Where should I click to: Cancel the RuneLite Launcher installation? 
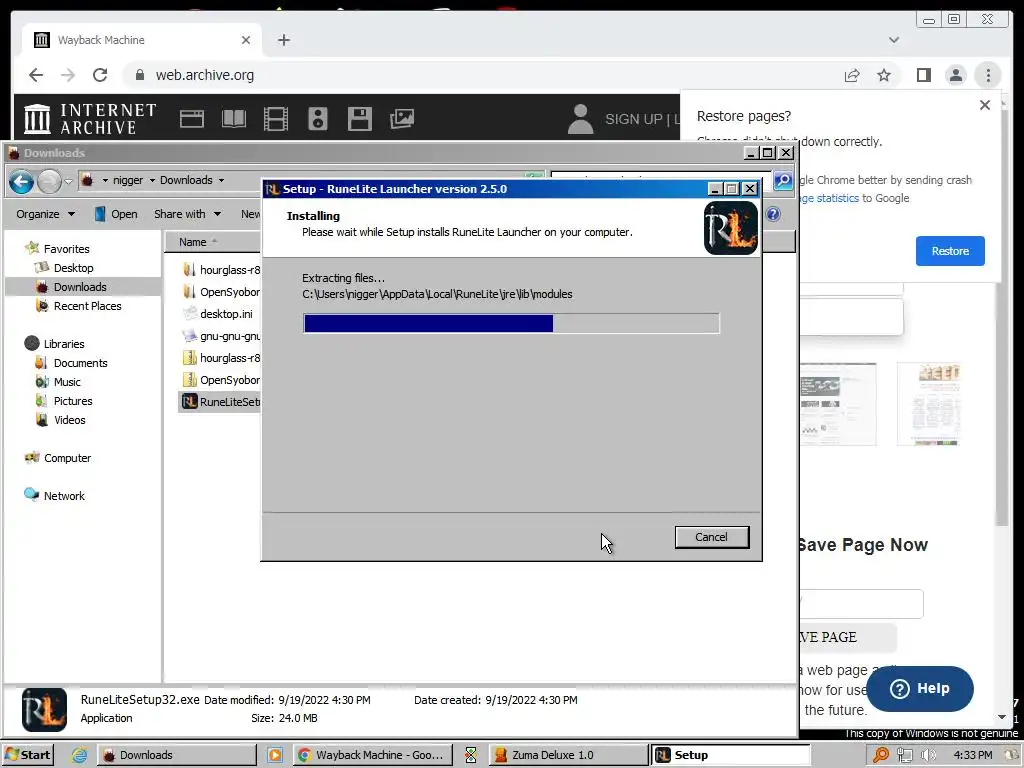[712, 537]
